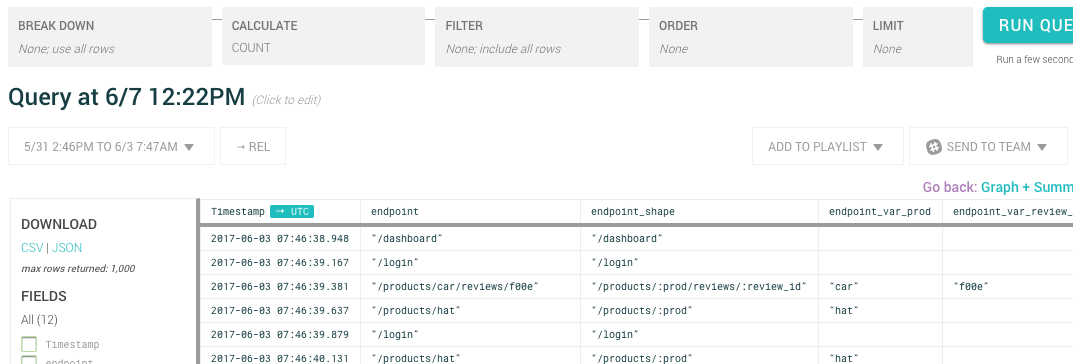Open the time range dropdown

click(111, 146)
